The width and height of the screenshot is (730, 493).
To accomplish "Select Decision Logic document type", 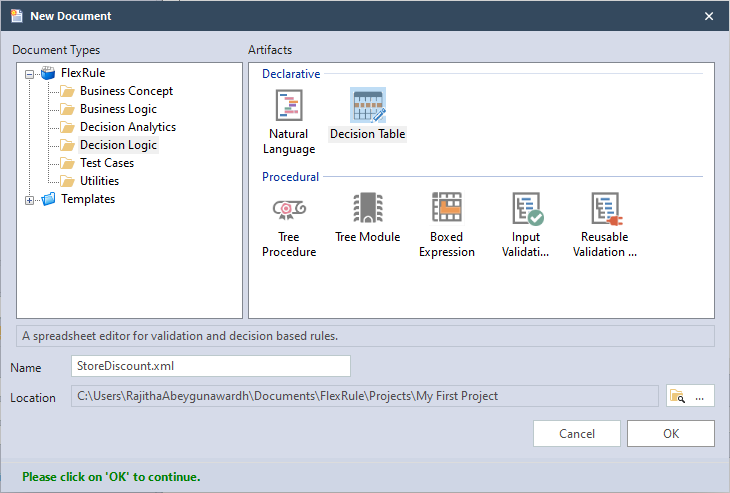I will coord(118,145).
